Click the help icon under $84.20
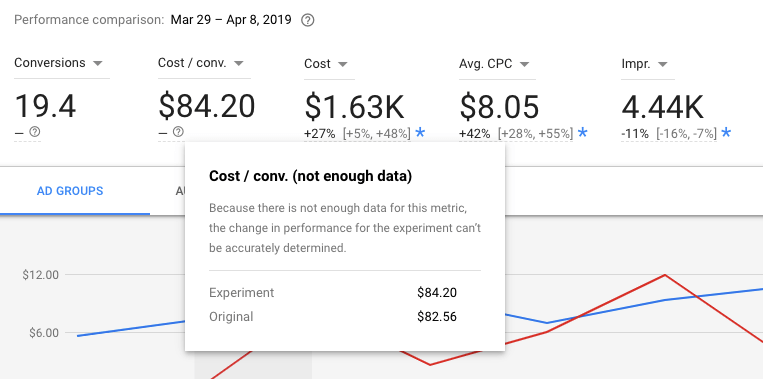The height and width of the screenshot is (379, 763). [179, 131]
